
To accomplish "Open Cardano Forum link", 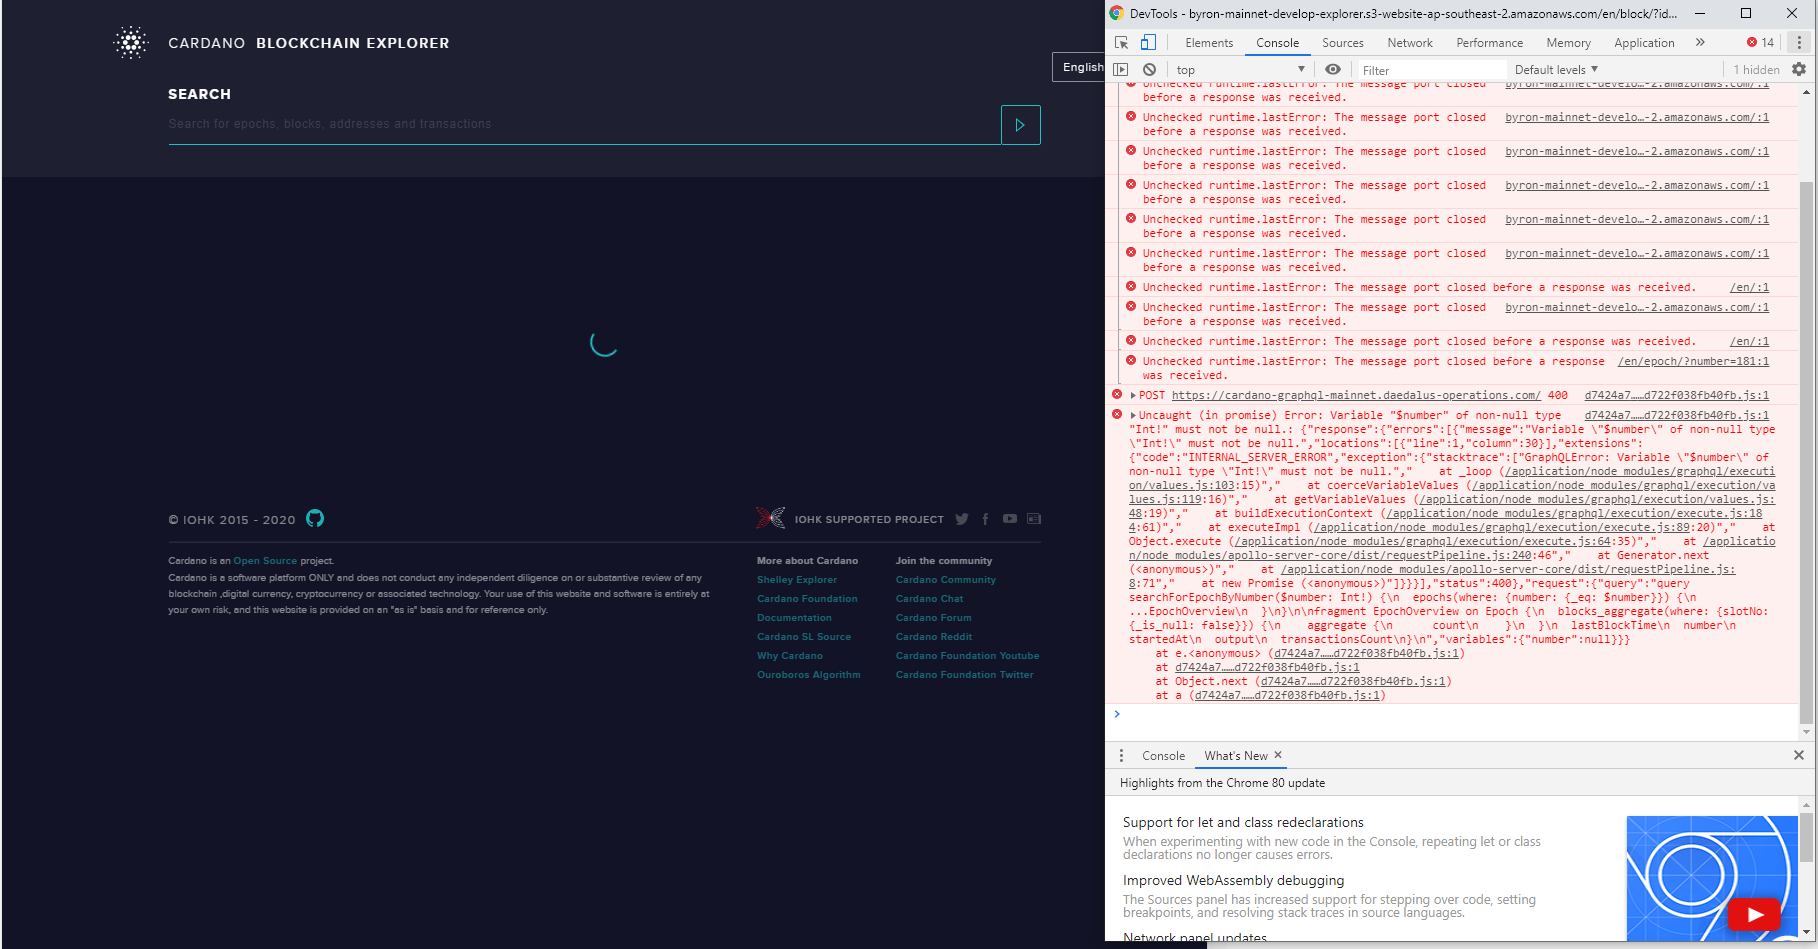I will 934,618.
